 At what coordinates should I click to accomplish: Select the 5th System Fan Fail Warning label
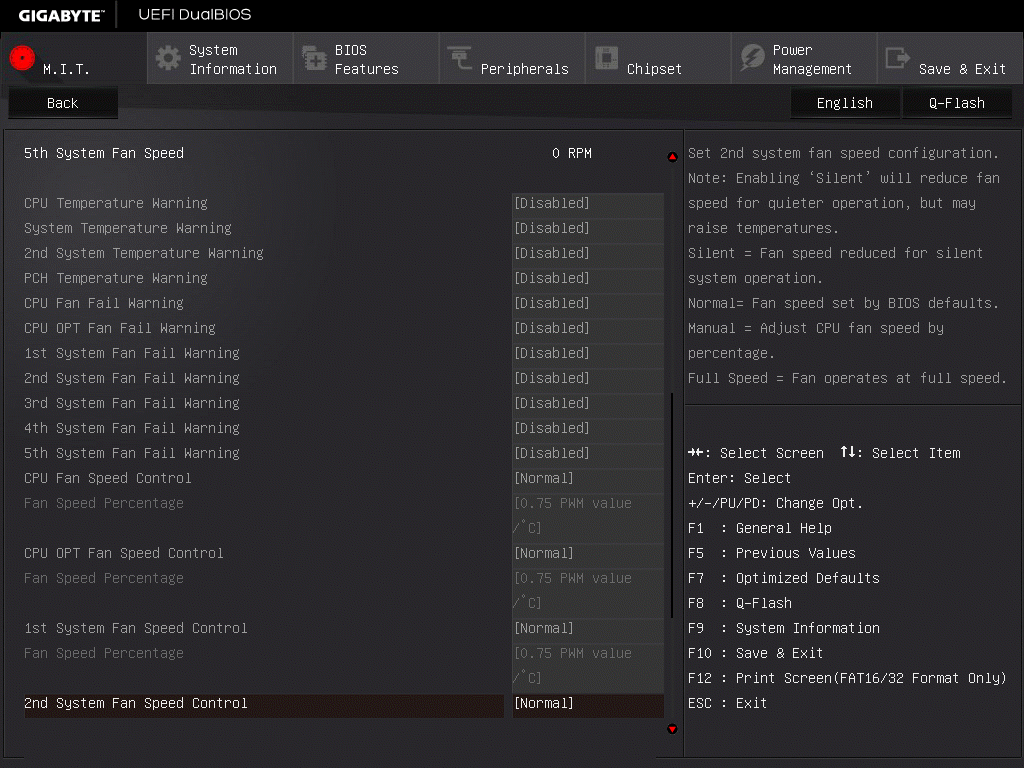[131, 453]
